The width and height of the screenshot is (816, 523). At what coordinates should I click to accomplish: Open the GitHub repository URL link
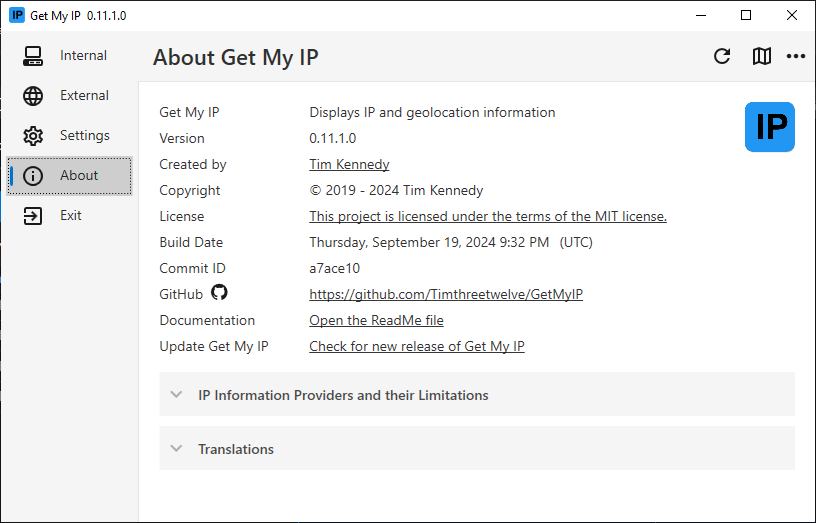[446, 295]
